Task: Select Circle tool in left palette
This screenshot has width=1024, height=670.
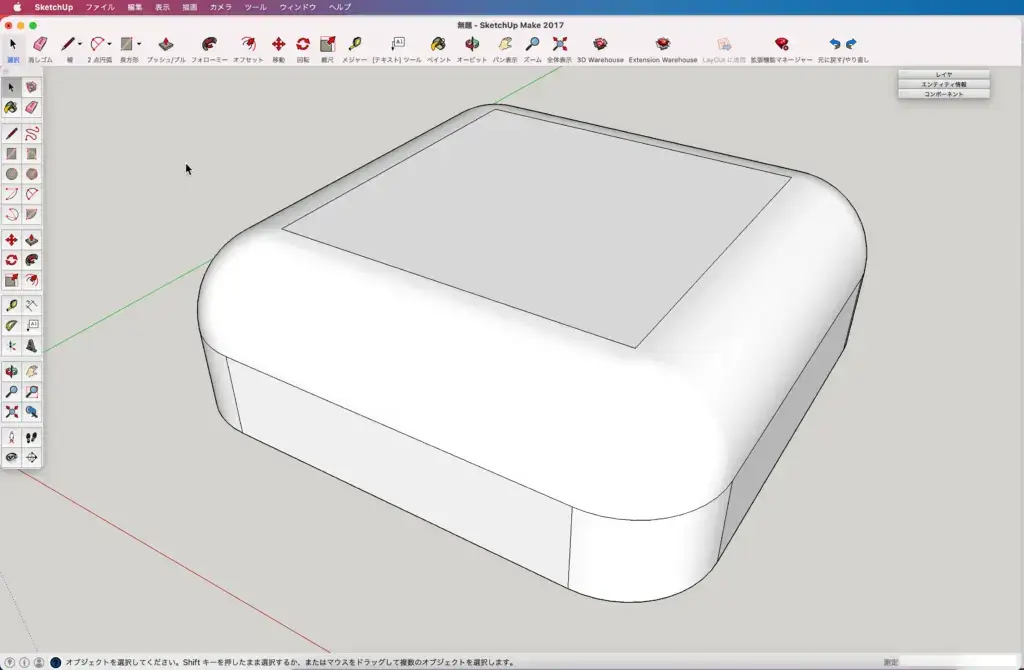Action: (x=11, y=174)
